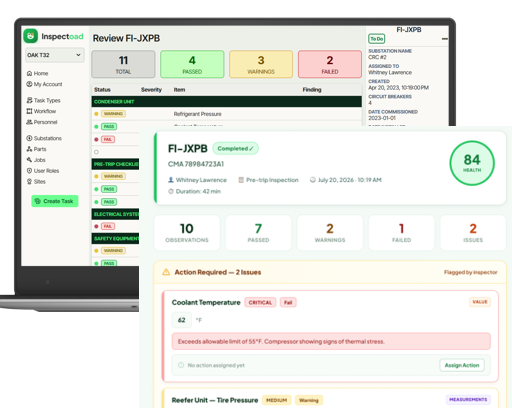Click the Finding column header
This screenshot has height=408, width=512.
pyautogui.click(x=312, y=90)
